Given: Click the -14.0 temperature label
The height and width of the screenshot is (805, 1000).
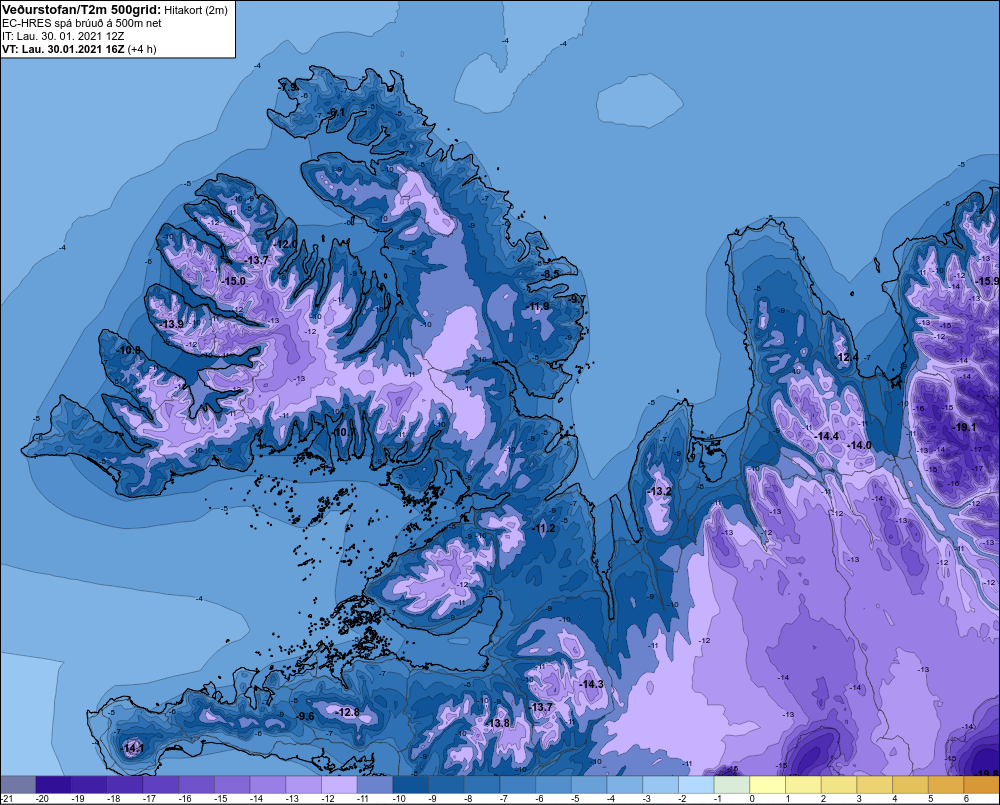Looking at the screenshot, I should pos(859,445).
